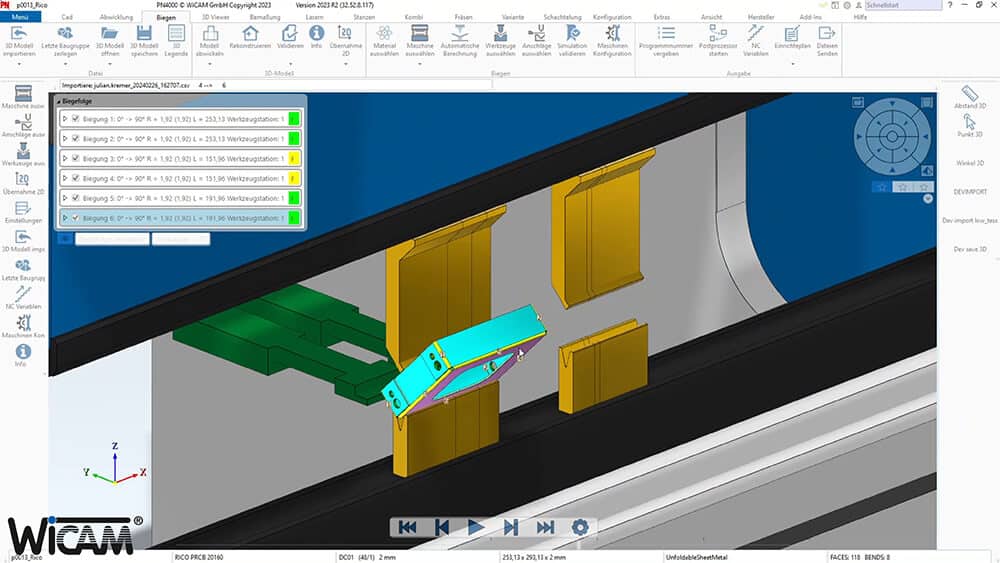Expand the Biegung 5 row arrow
This screenshot has width=1000, height=563.
65,198
